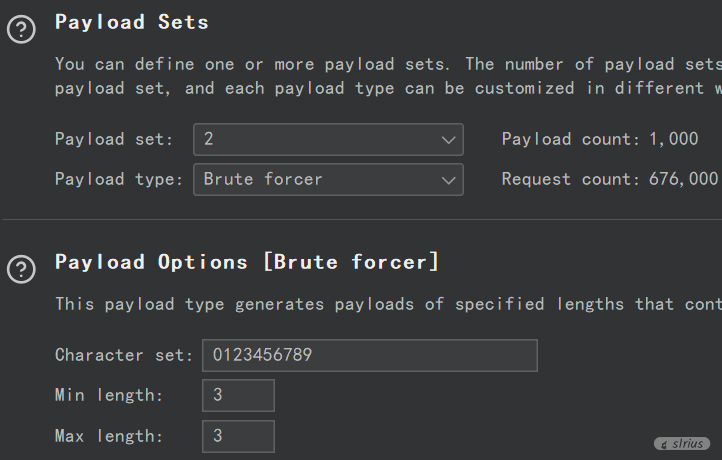Click into the Max length field
The height and width of the screenshot is (460, 722).
point(238,436)
